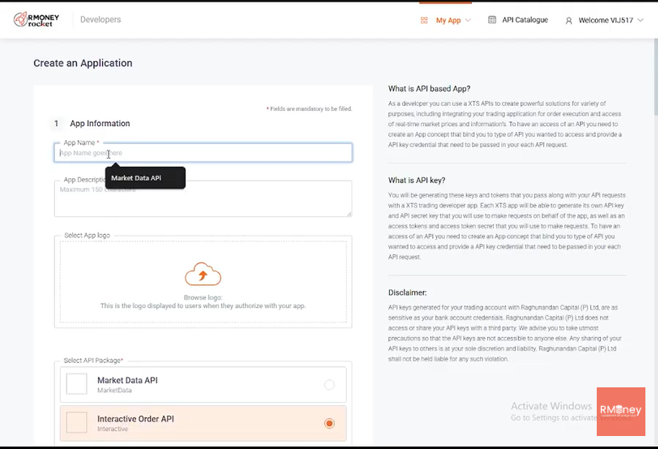Select the Interactive Order API radio button

[x=329, y=423]
